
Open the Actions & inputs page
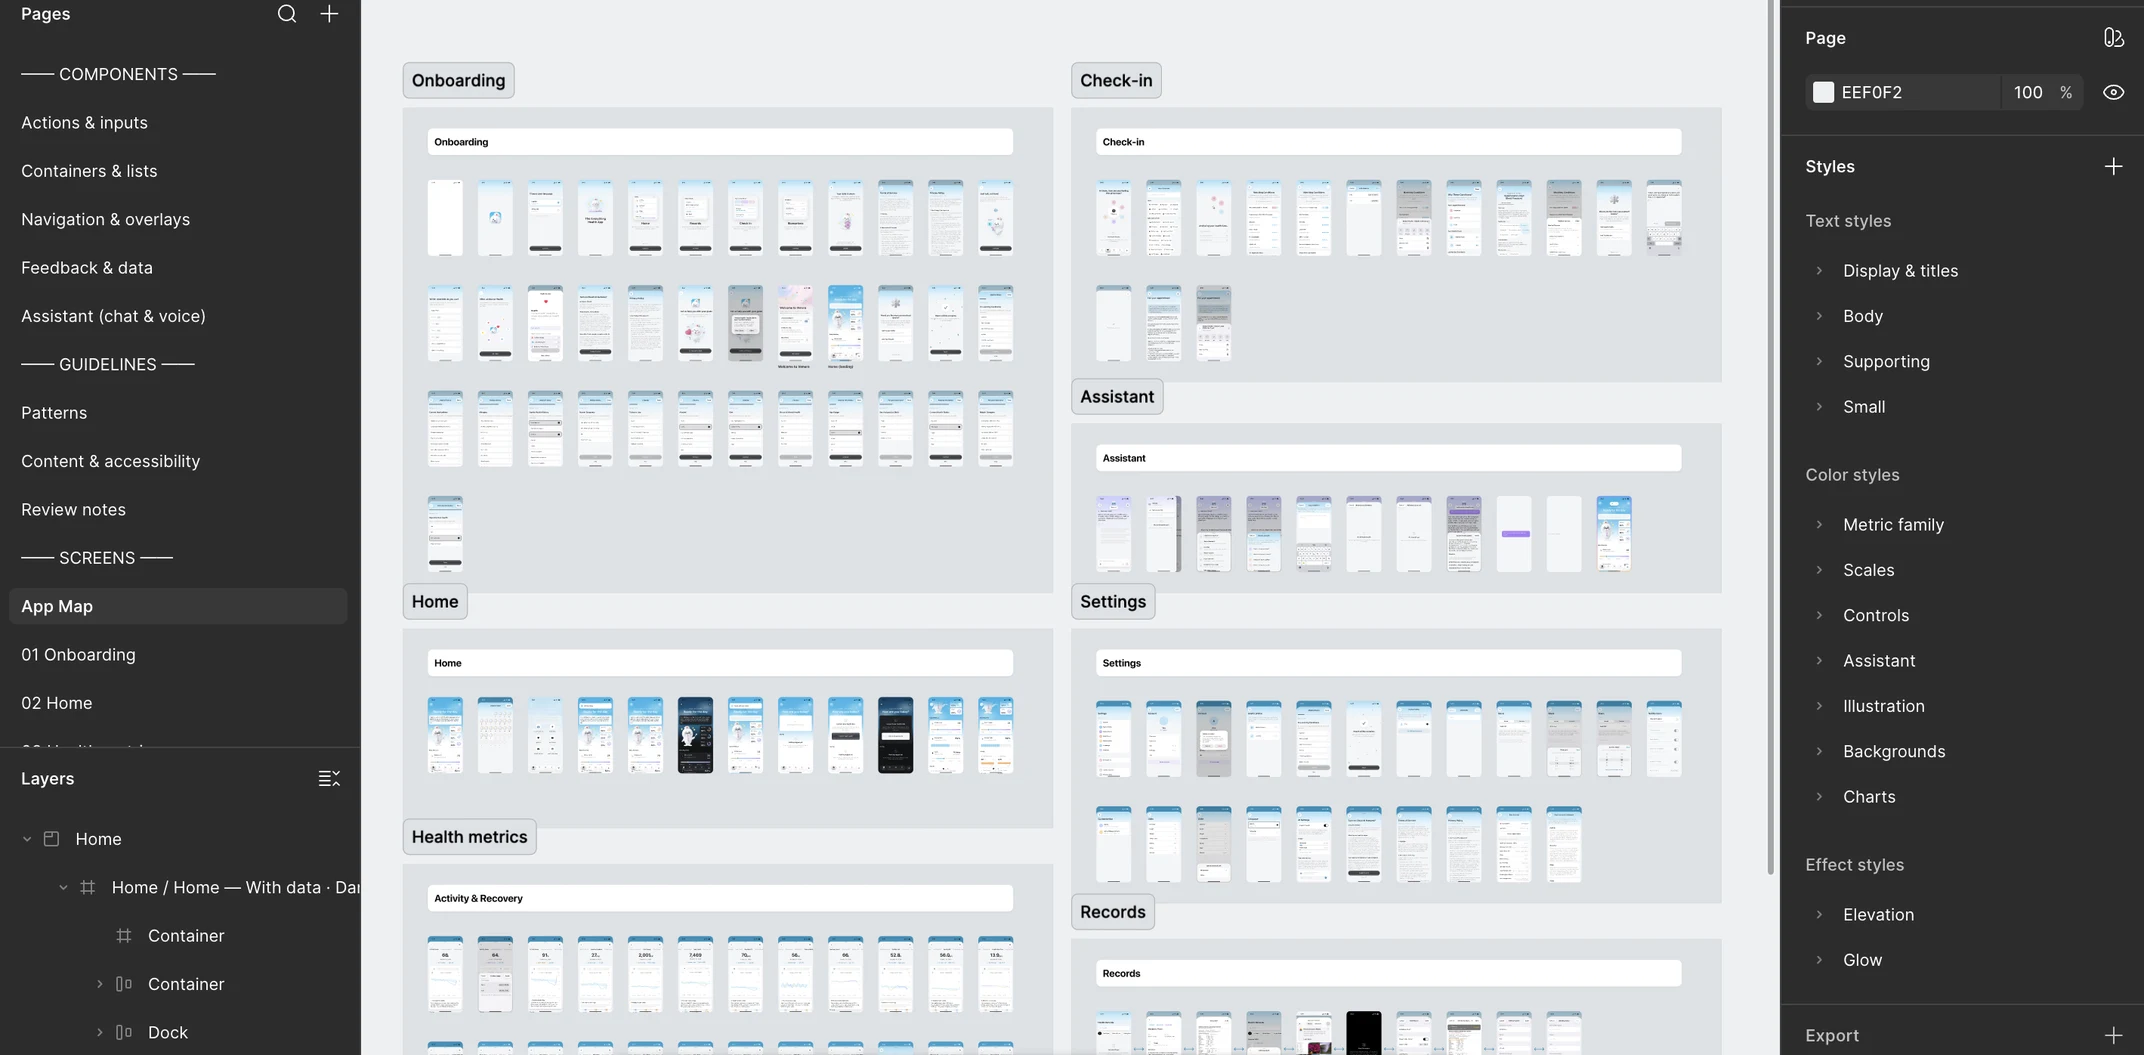[178, 122]
